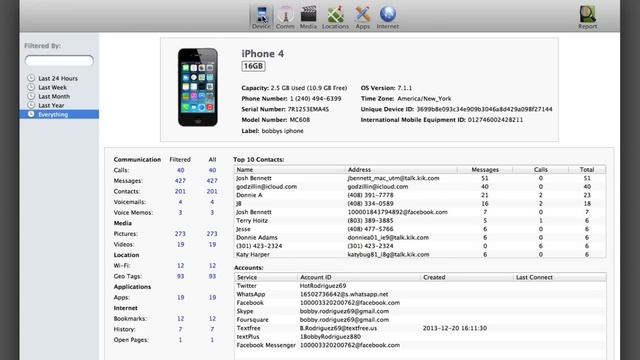Click the Textfree created date 2013-12-20
This screenshot has width=640, height=360.
(x=454, y=328)
